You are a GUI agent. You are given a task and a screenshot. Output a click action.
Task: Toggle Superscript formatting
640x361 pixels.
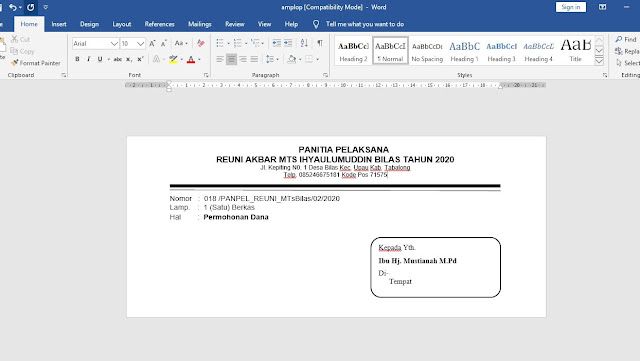tap(140, 59)
